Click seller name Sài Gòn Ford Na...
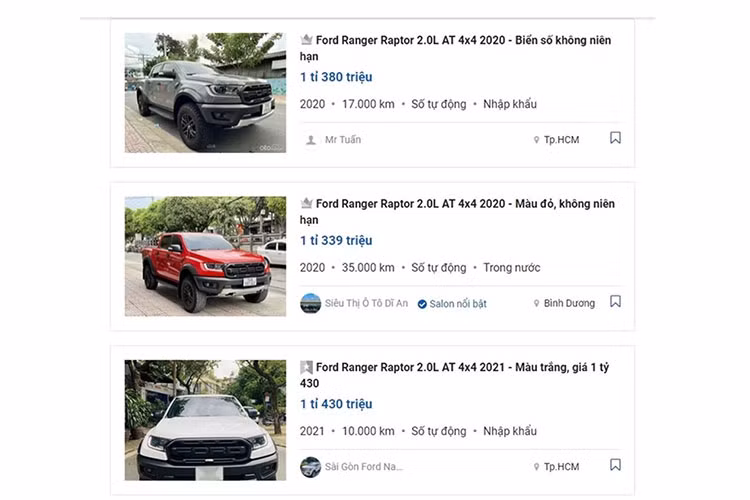Screen dimensions: 750x500 point(364,467)
